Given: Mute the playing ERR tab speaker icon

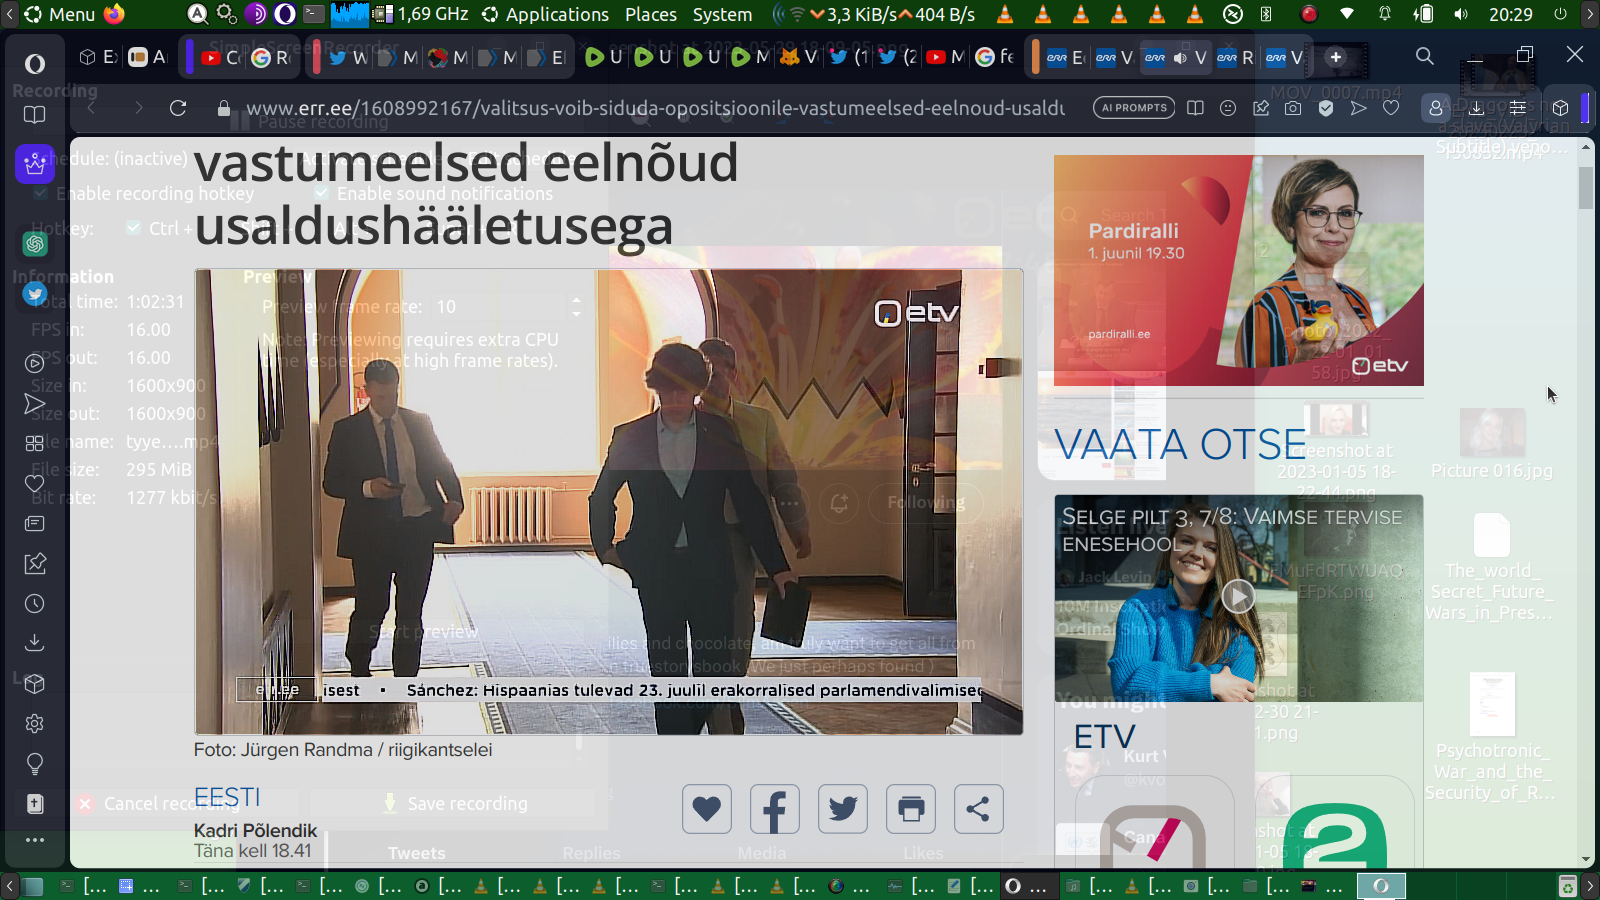Looking at the screenshot, I should [1180, 58].
